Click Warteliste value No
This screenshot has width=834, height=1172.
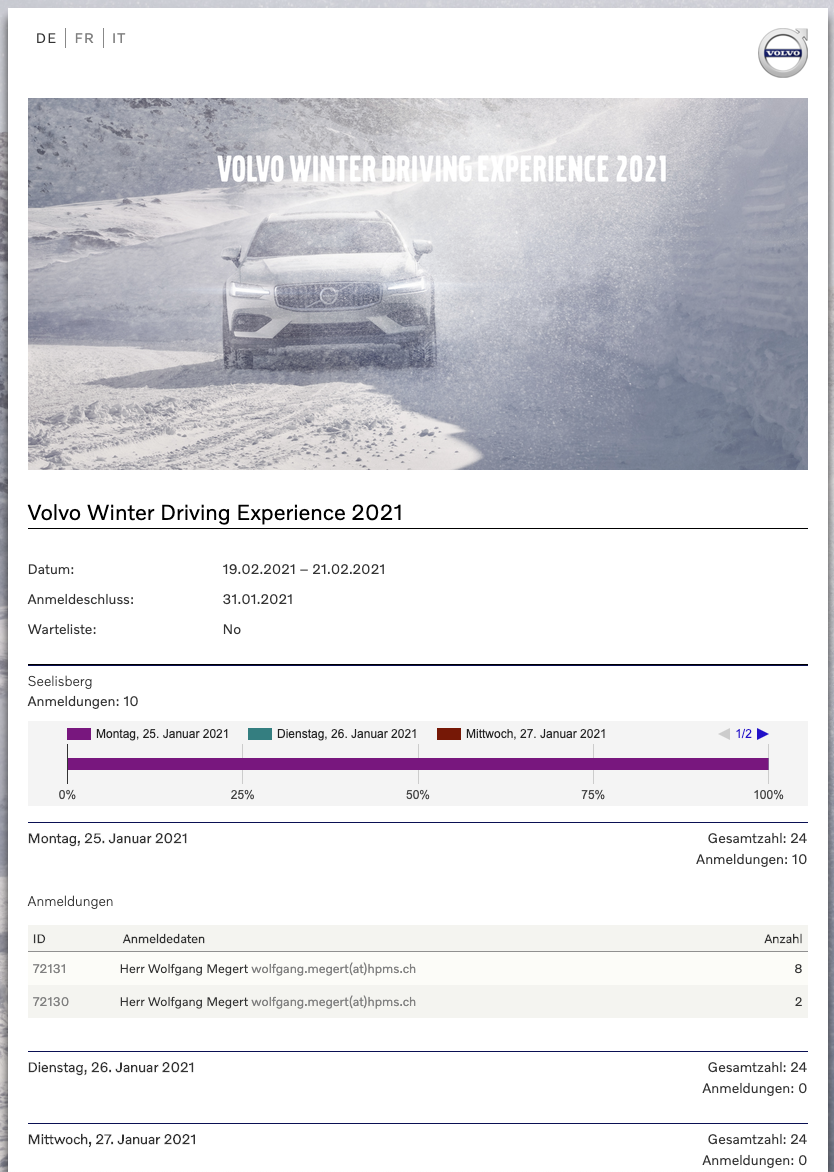tap(232, 629)
